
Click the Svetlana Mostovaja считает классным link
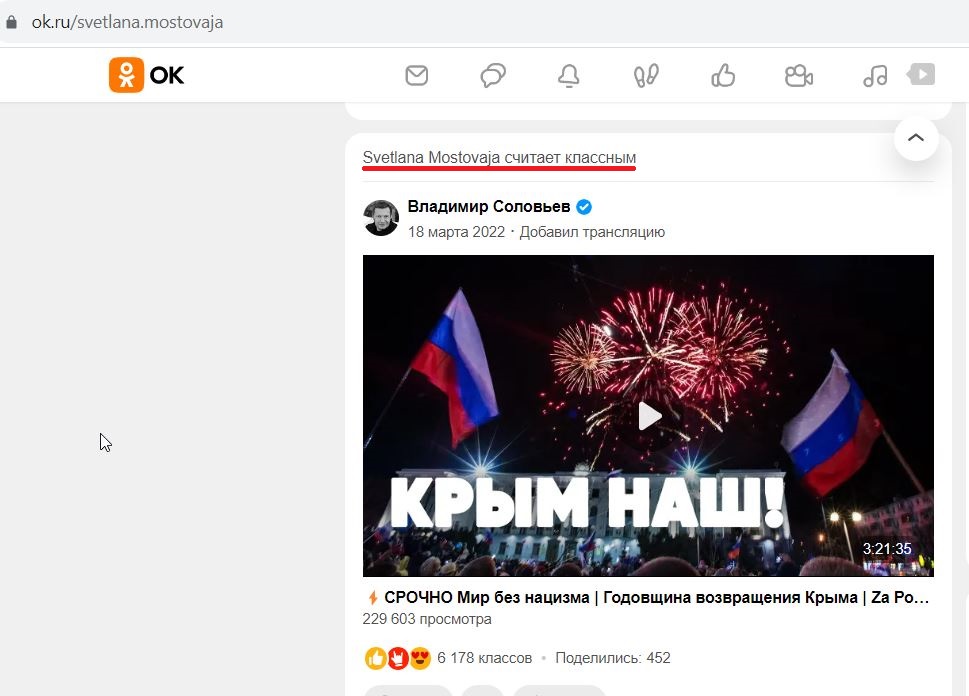[x=499, y=158]
